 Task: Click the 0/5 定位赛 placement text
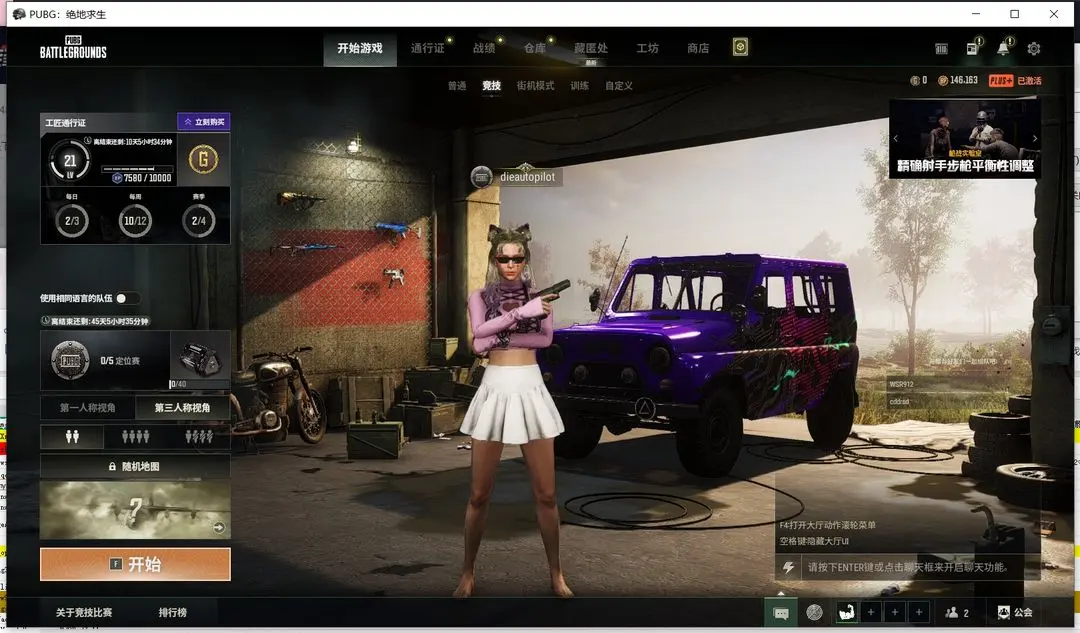tap(120, 360)
